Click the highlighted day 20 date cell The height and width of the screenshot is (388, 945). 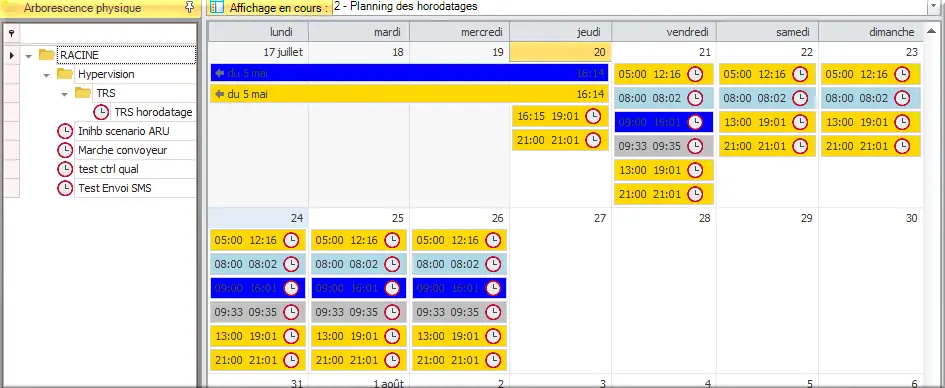(x=560, y=52)
